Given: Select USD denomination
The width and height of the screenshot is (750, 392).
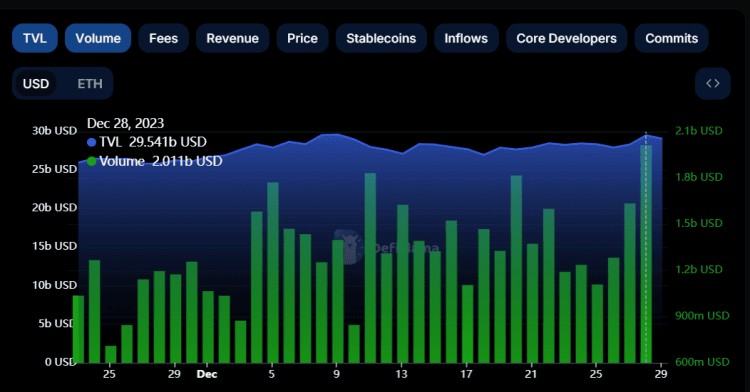Looking at the screenshot, I should 36,84.
